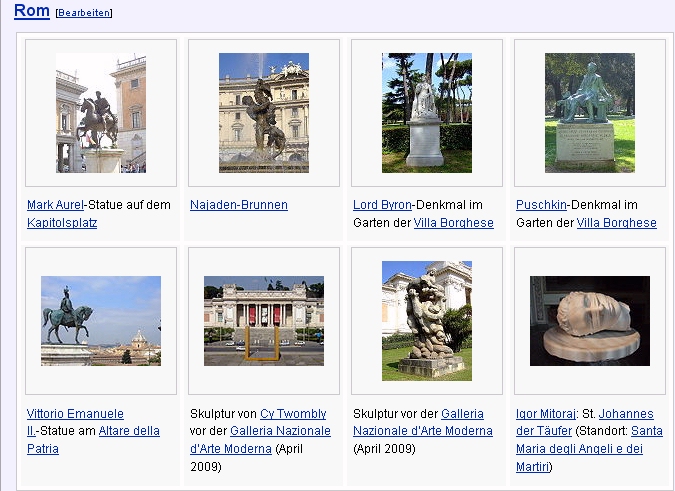This screenshot has width=675, height=491.
Task: Open the Igor Mitoraj marble head image
Action: coord(590,321)
